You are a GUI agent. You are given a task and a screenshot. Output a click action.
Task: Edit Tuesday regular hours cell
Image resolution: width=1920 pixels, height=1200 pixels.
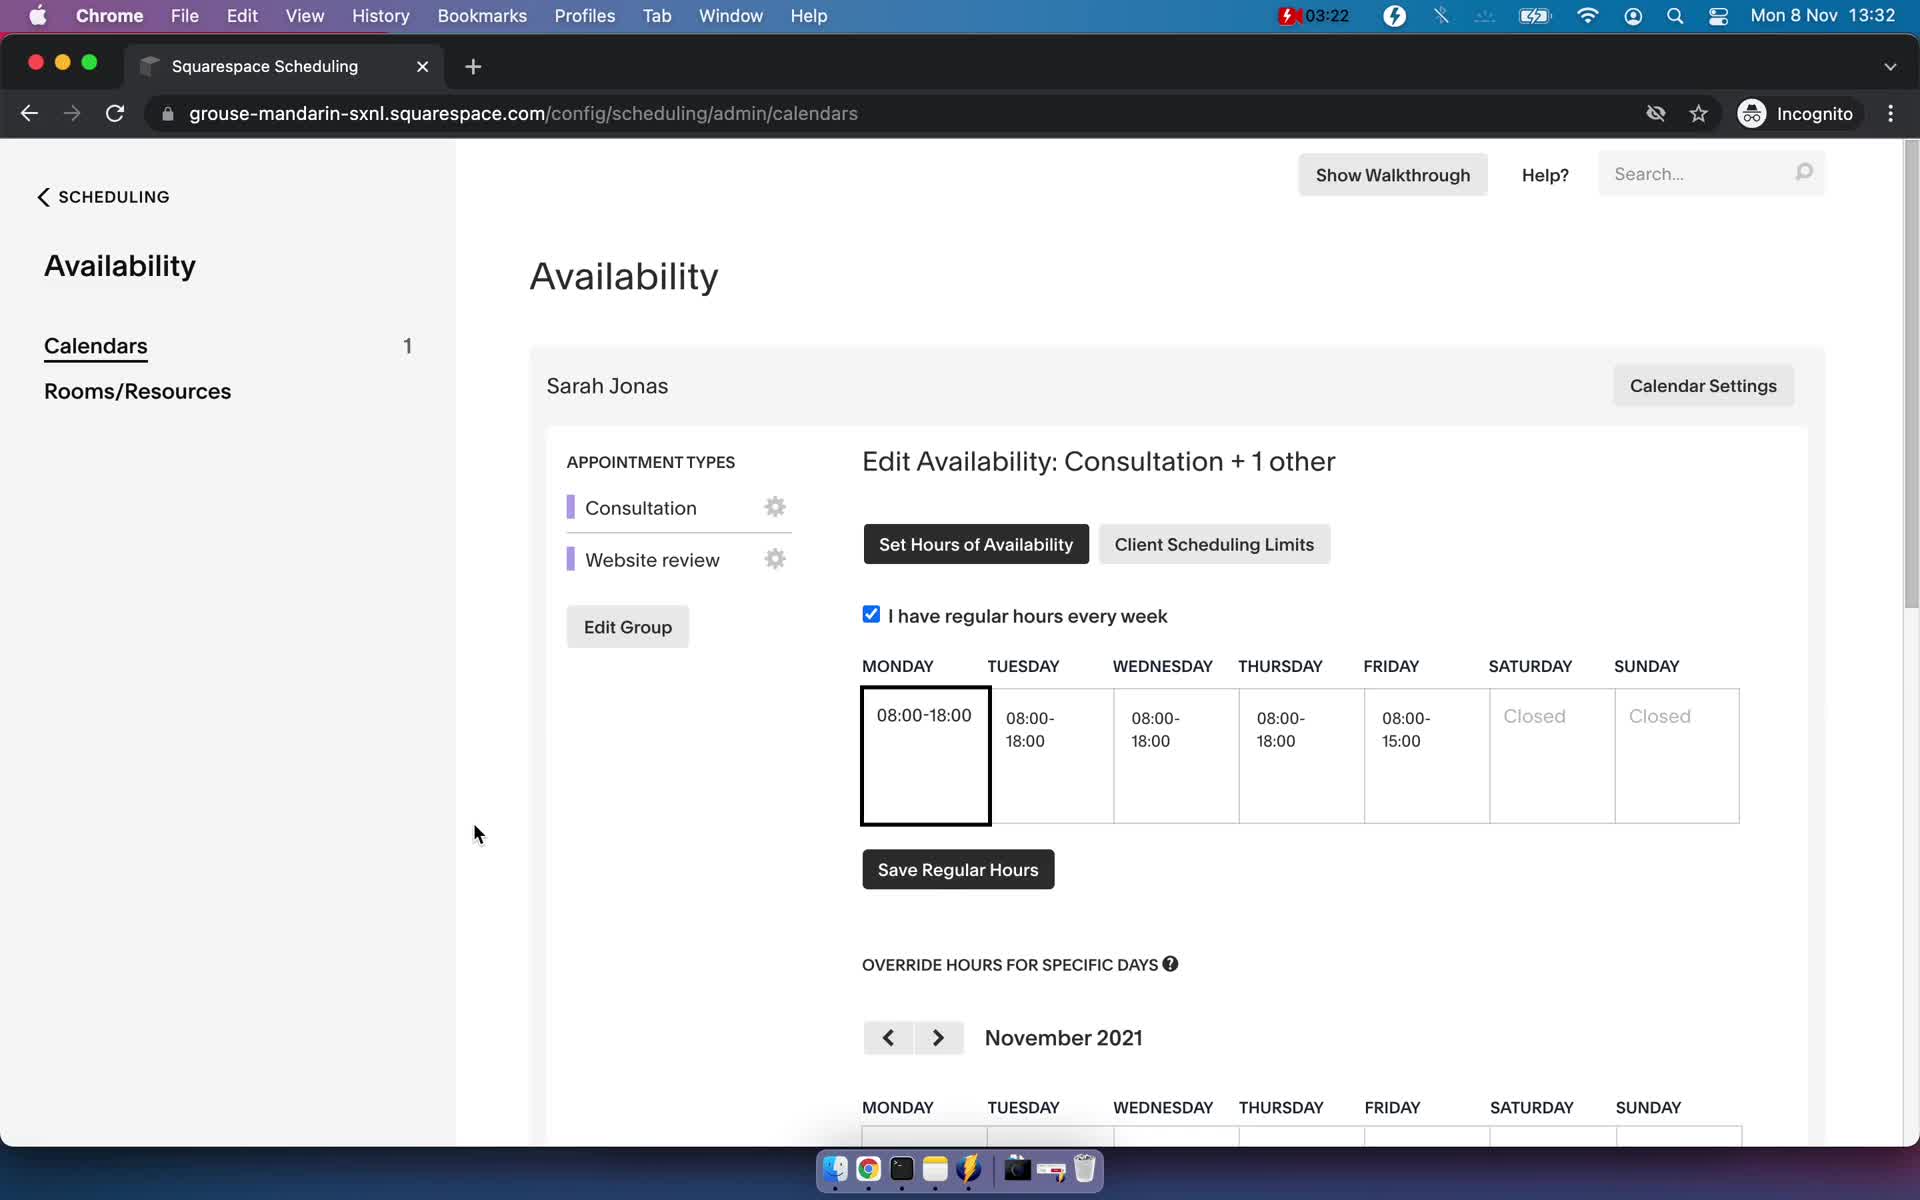1051,756
